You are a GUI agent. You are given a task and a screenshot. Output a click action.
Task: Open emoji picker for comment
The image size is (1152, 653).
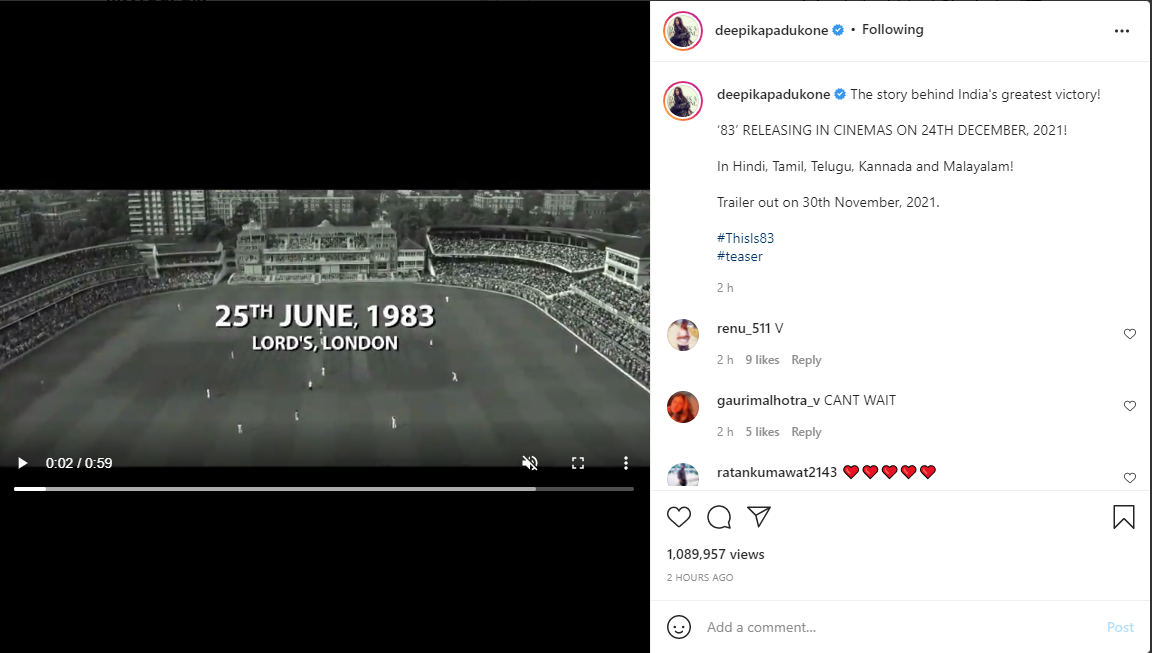point(679,627)
